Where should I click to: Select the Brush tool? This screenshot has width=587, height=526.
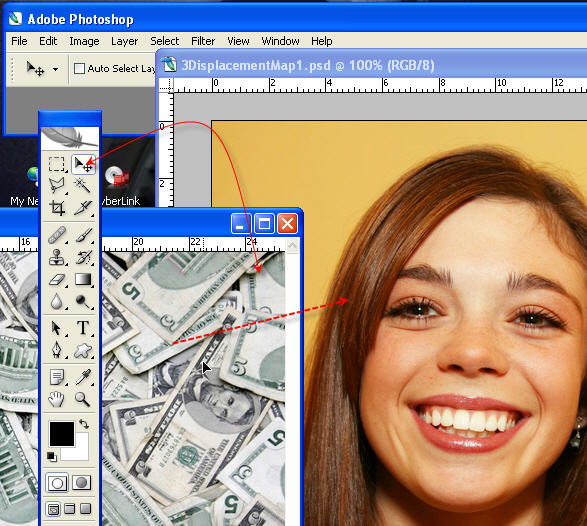click(x=83, y=235)
